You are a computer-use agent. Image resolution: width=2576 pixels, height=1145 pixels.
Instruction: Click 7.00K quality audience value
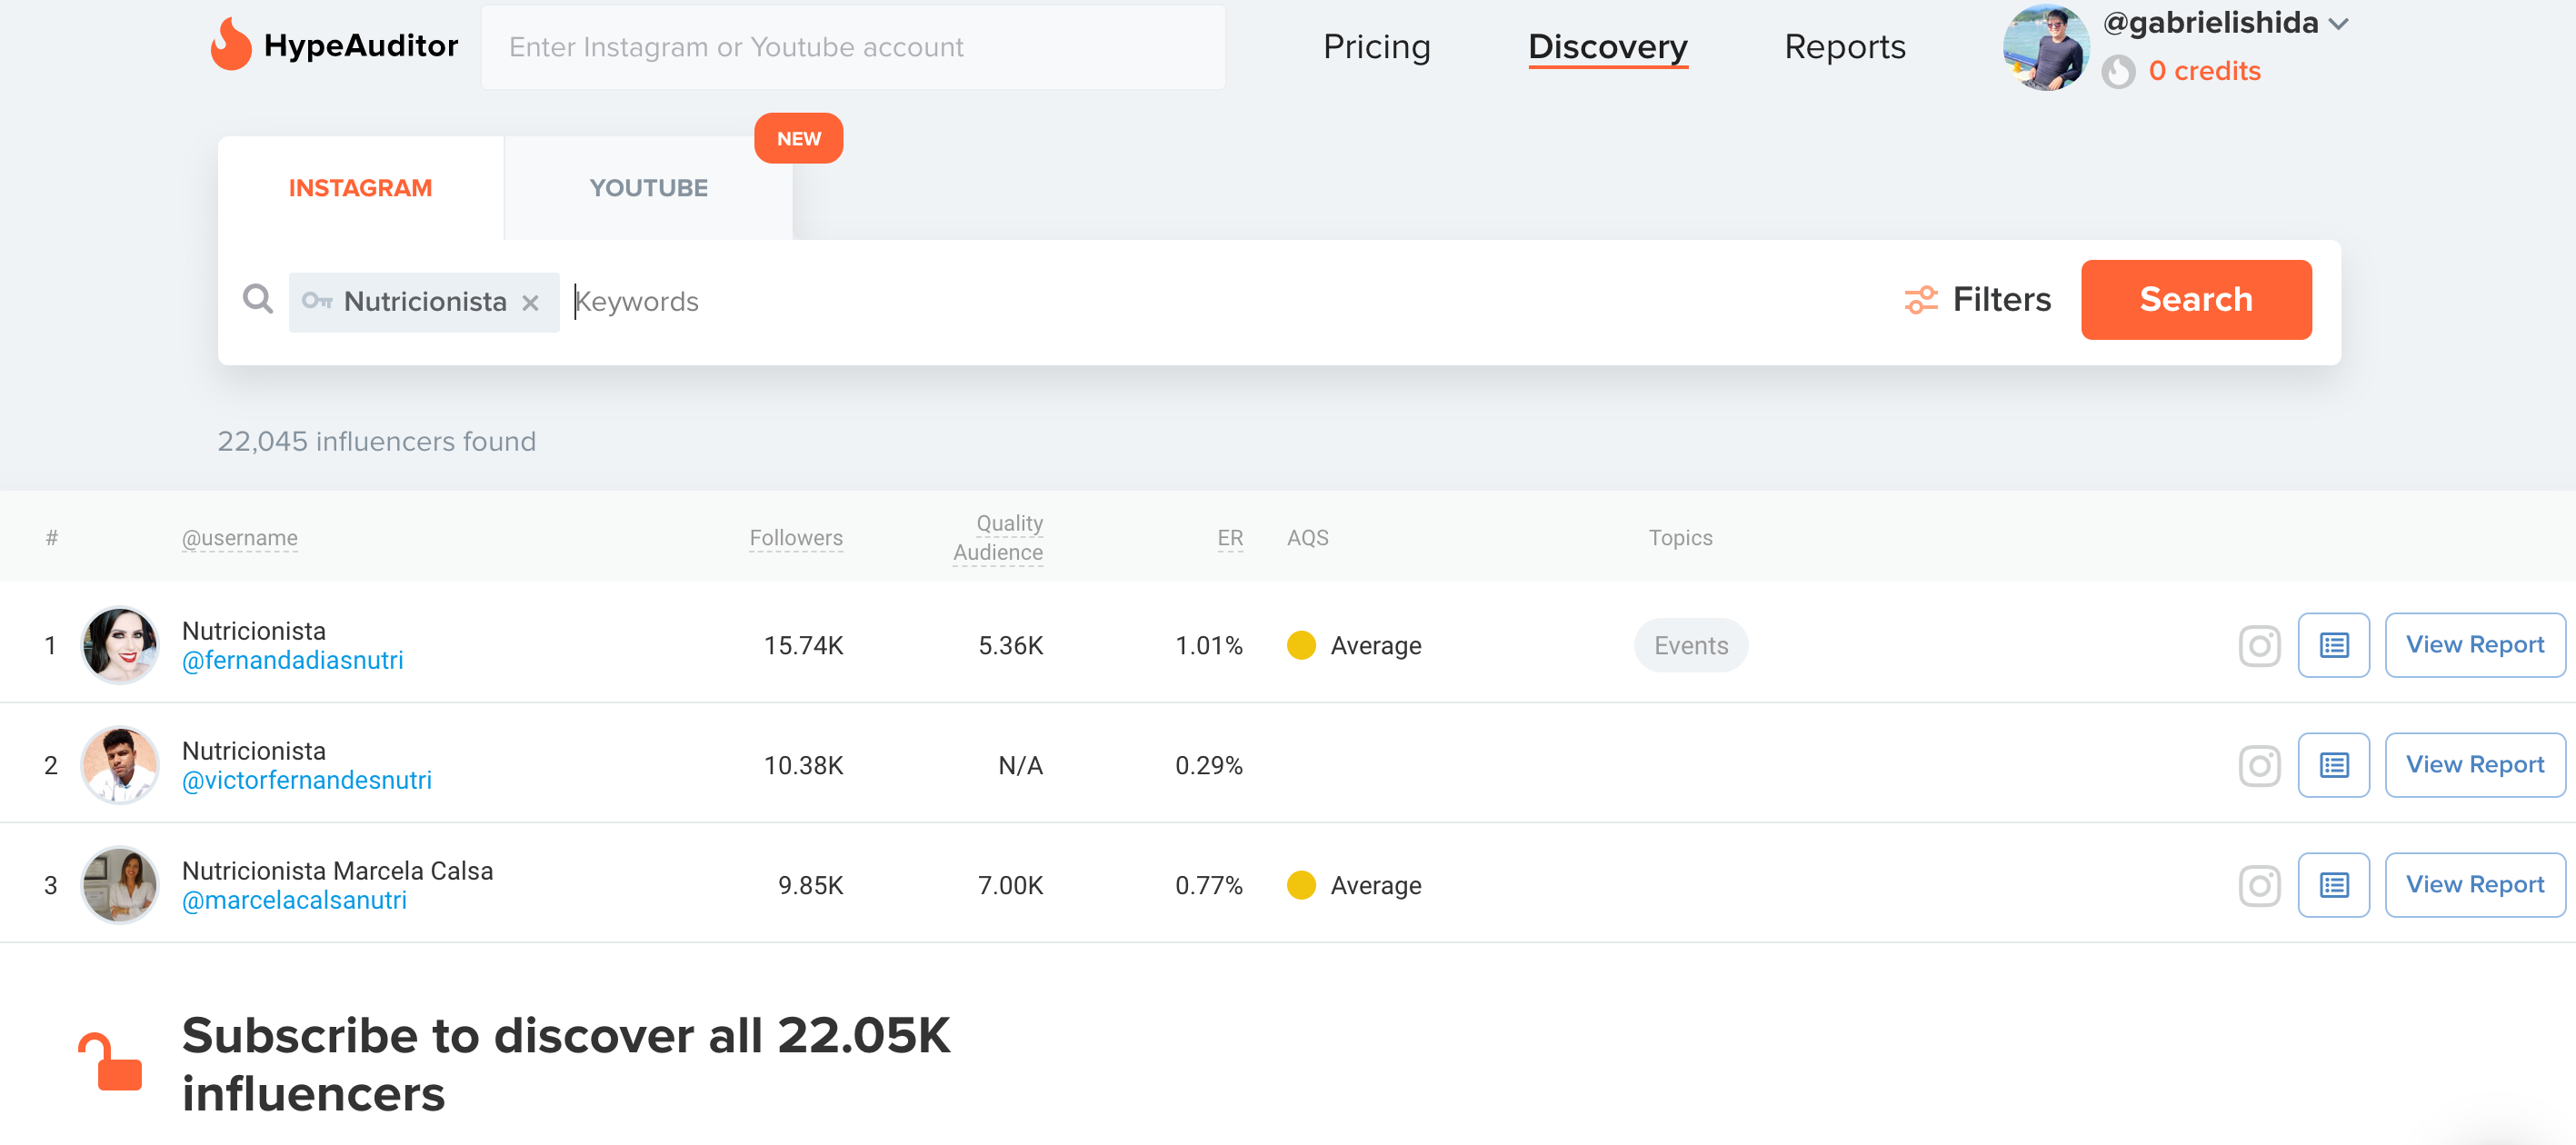(x=1010, y=886)
